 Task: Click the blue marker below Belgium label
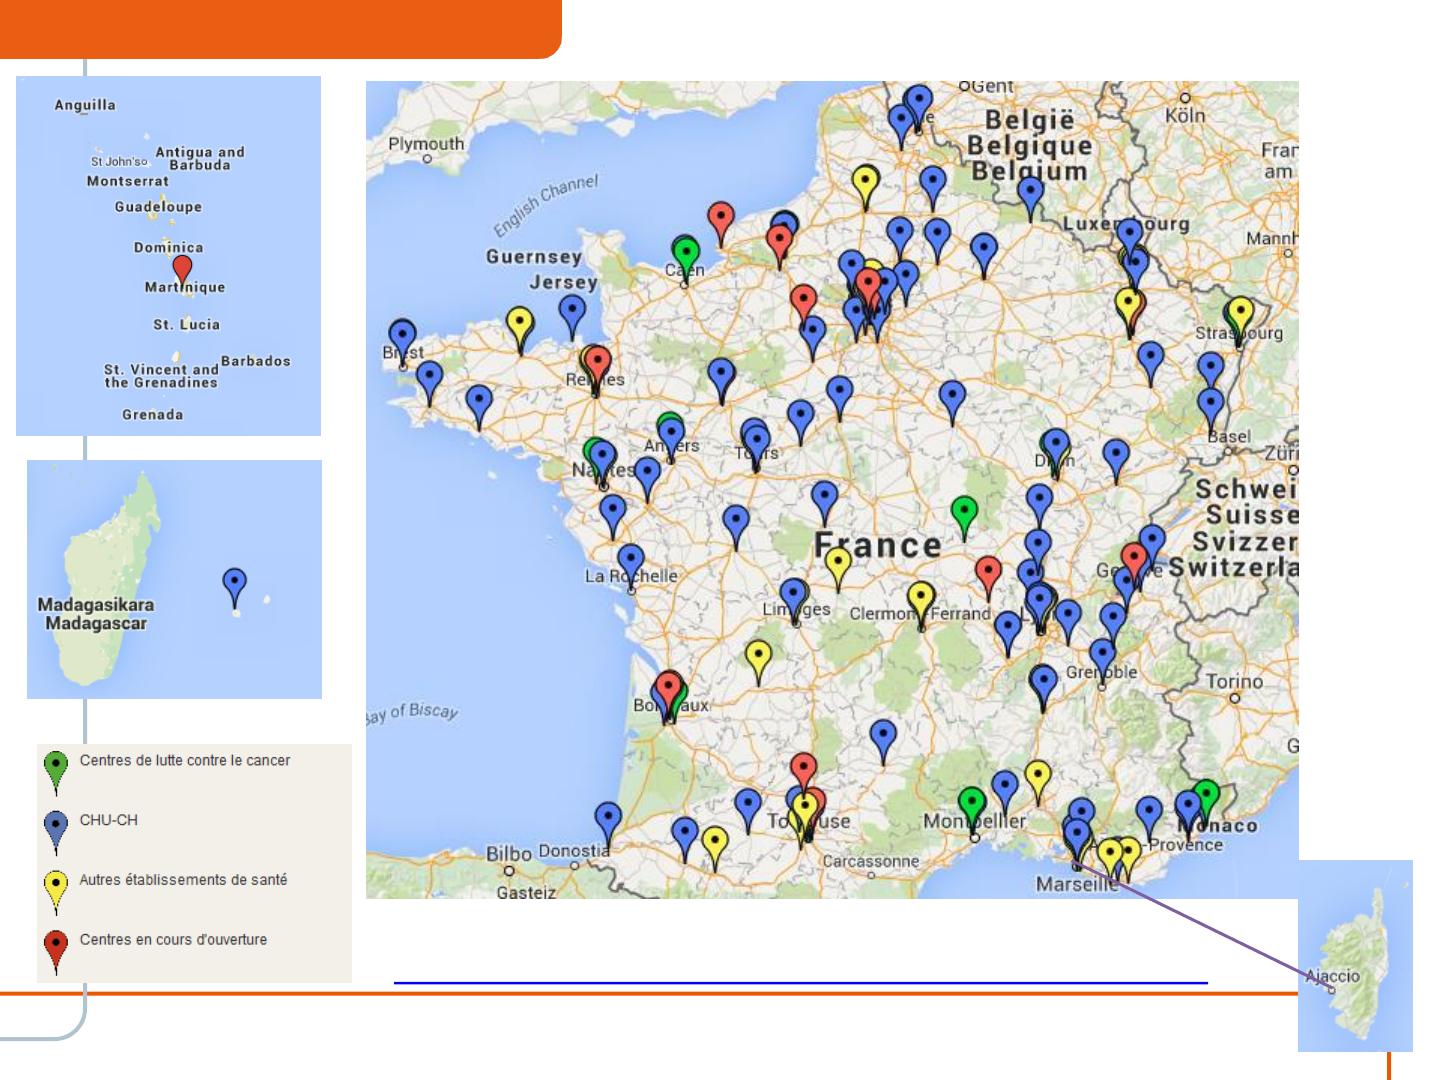tap(1031, 199)
